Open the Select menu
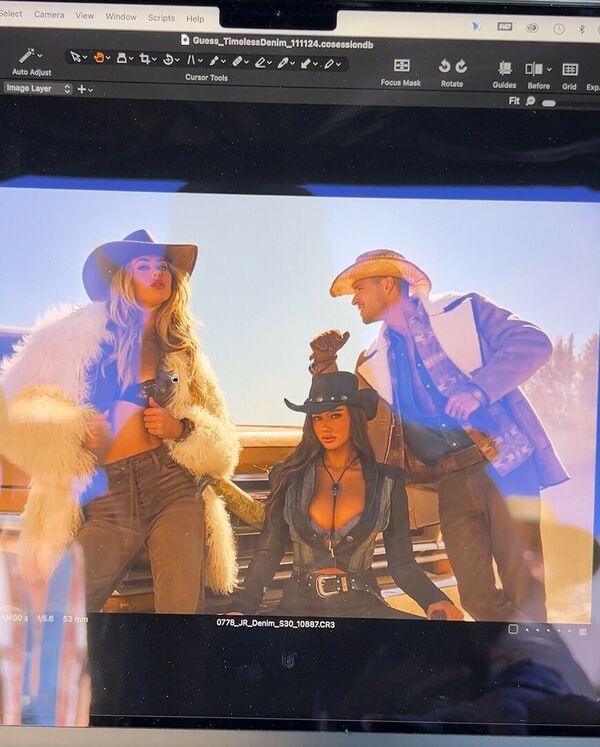 [x=10, y=13]
